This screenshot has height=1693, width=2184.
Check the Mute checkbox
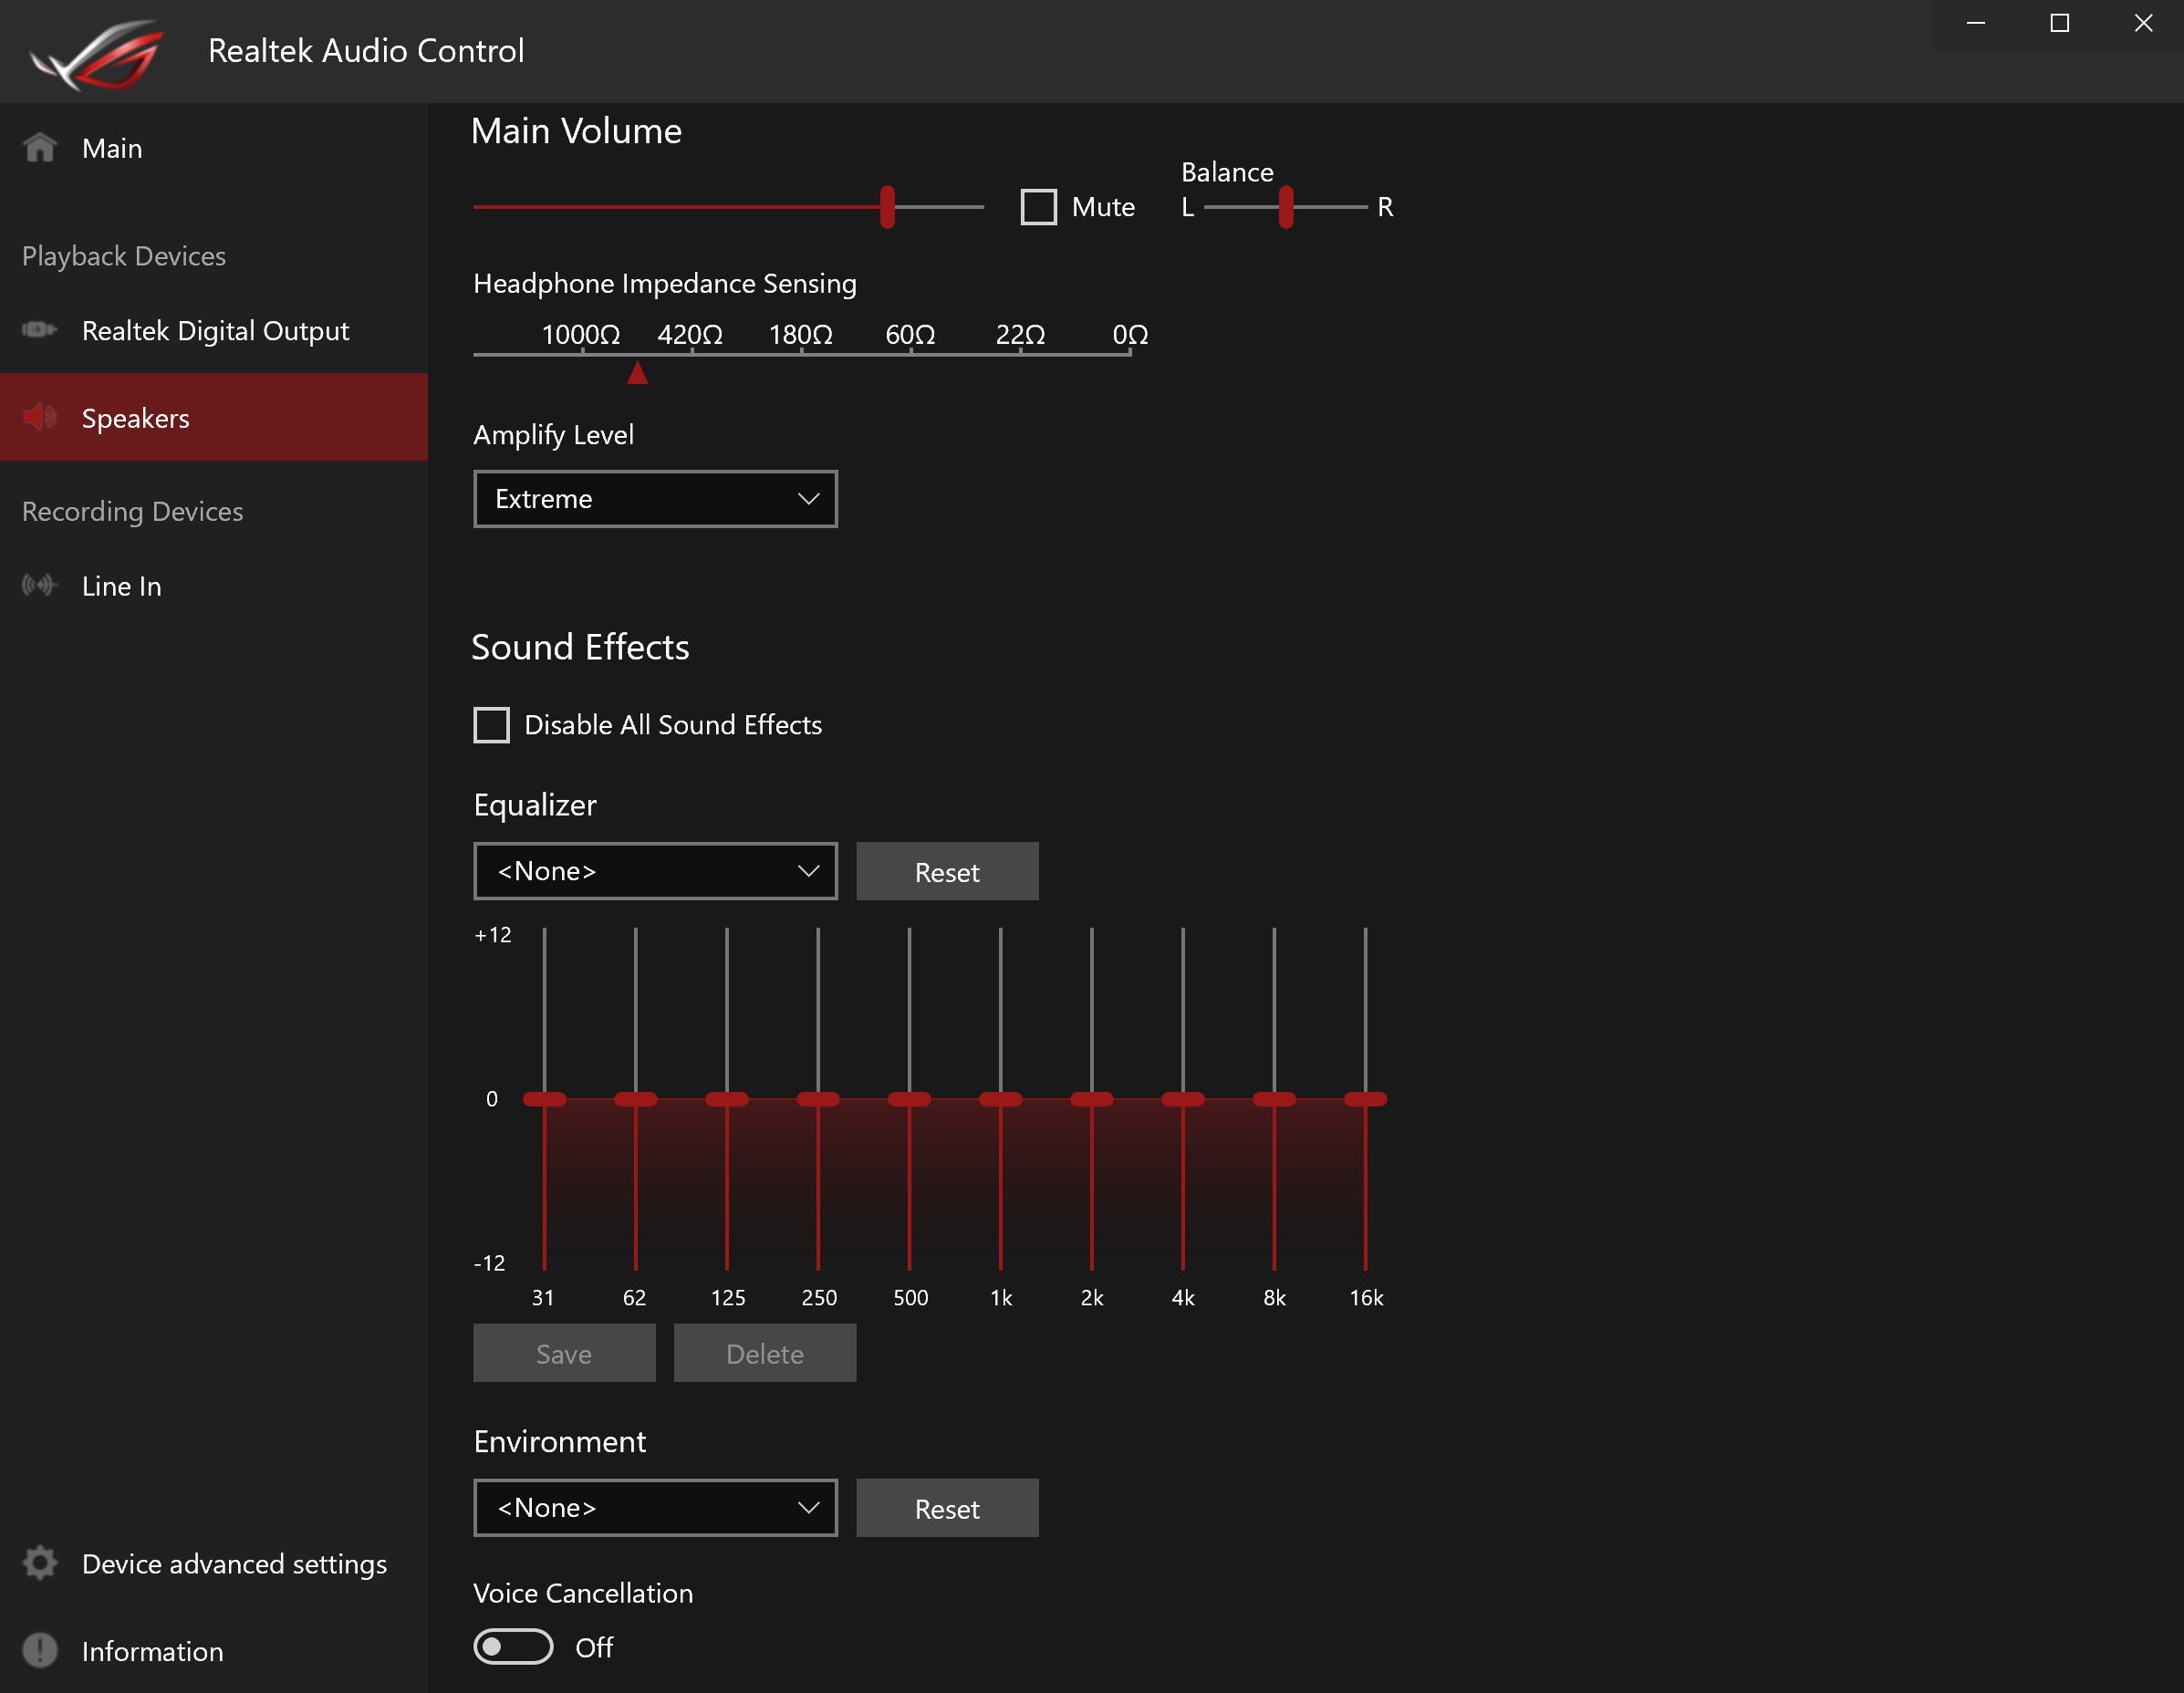pyautogui.click(x=1038, y=207)
